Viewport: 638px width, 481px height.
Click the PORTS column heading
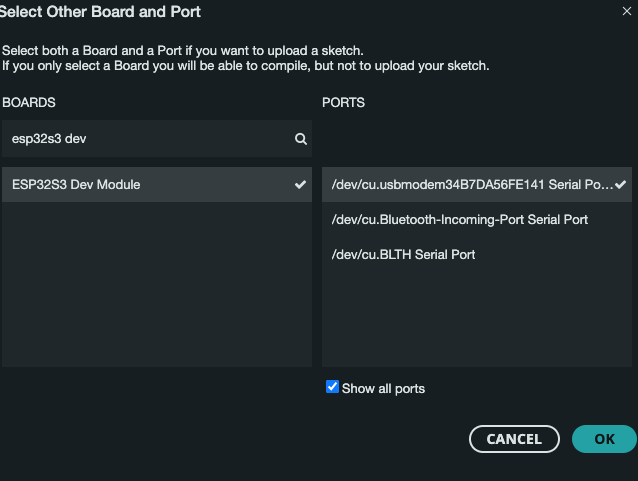(x=343, y=103)
